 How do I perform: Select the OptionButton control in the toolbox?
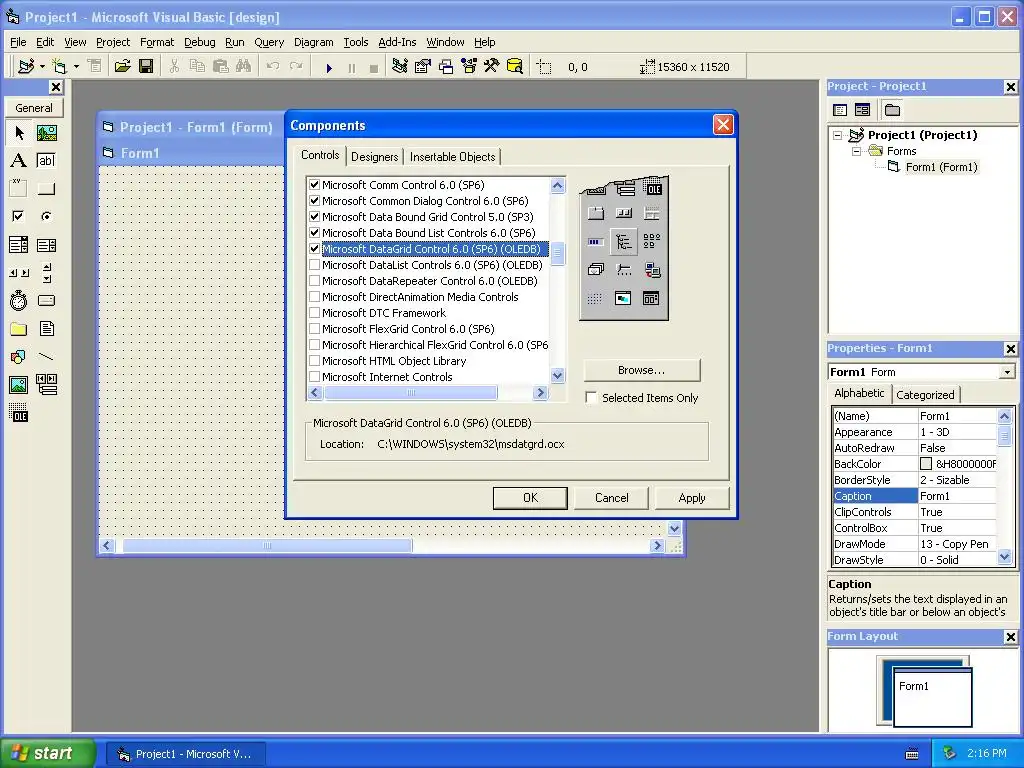[x=46, y=217]
